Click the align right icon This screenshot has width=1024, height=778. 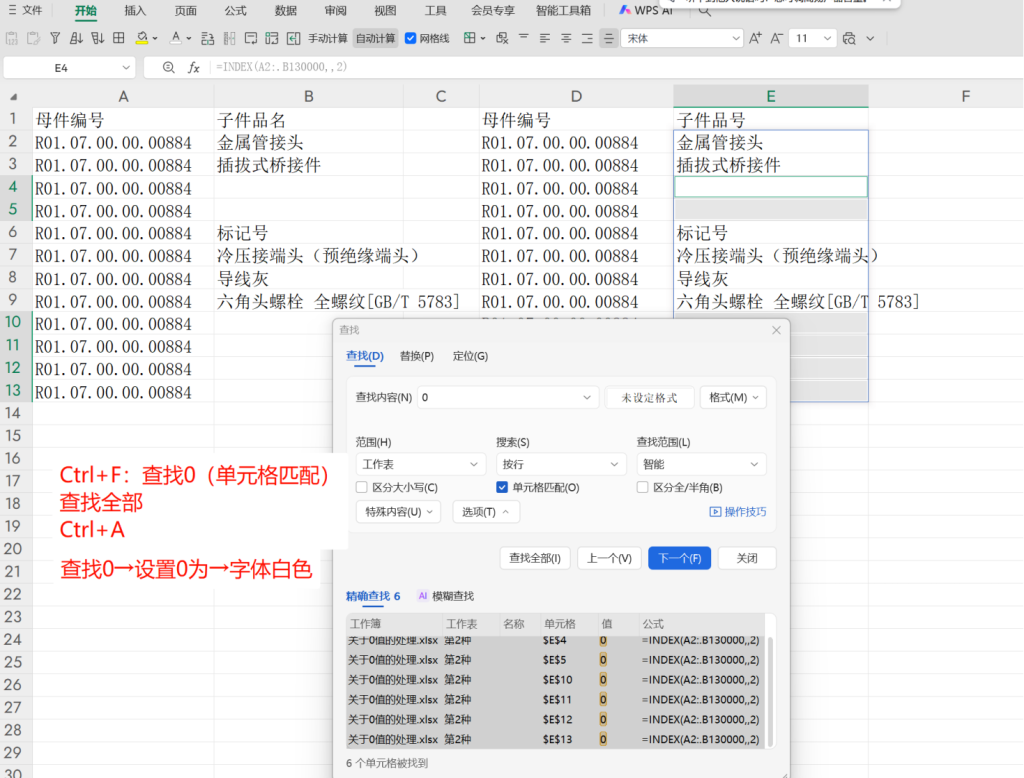click(x=587, y=39)
